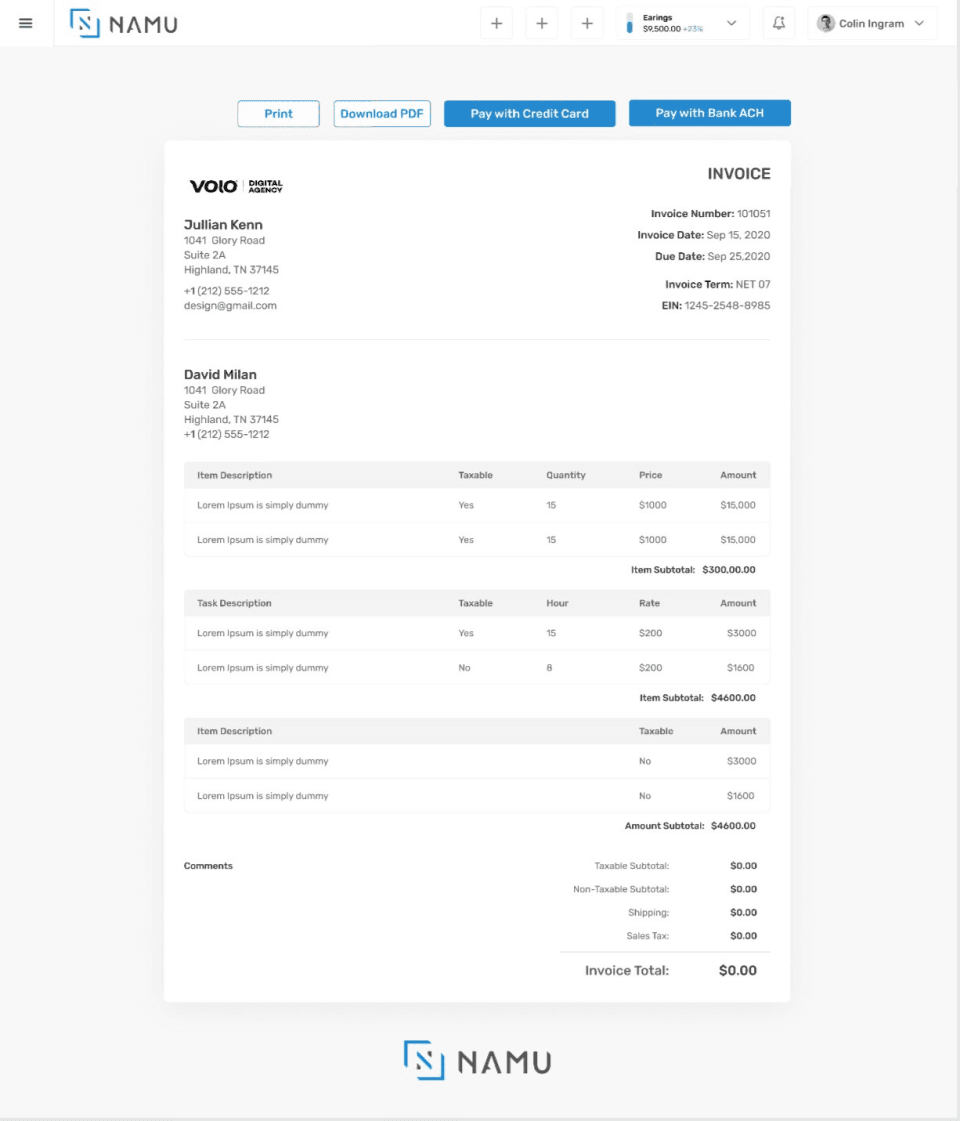Click the NAMU logo in header

click(124, 24)
